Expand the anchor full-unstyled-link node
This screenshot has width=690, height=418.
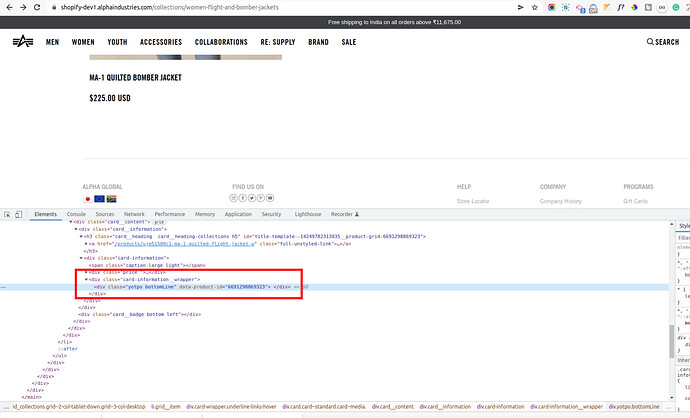87,244
